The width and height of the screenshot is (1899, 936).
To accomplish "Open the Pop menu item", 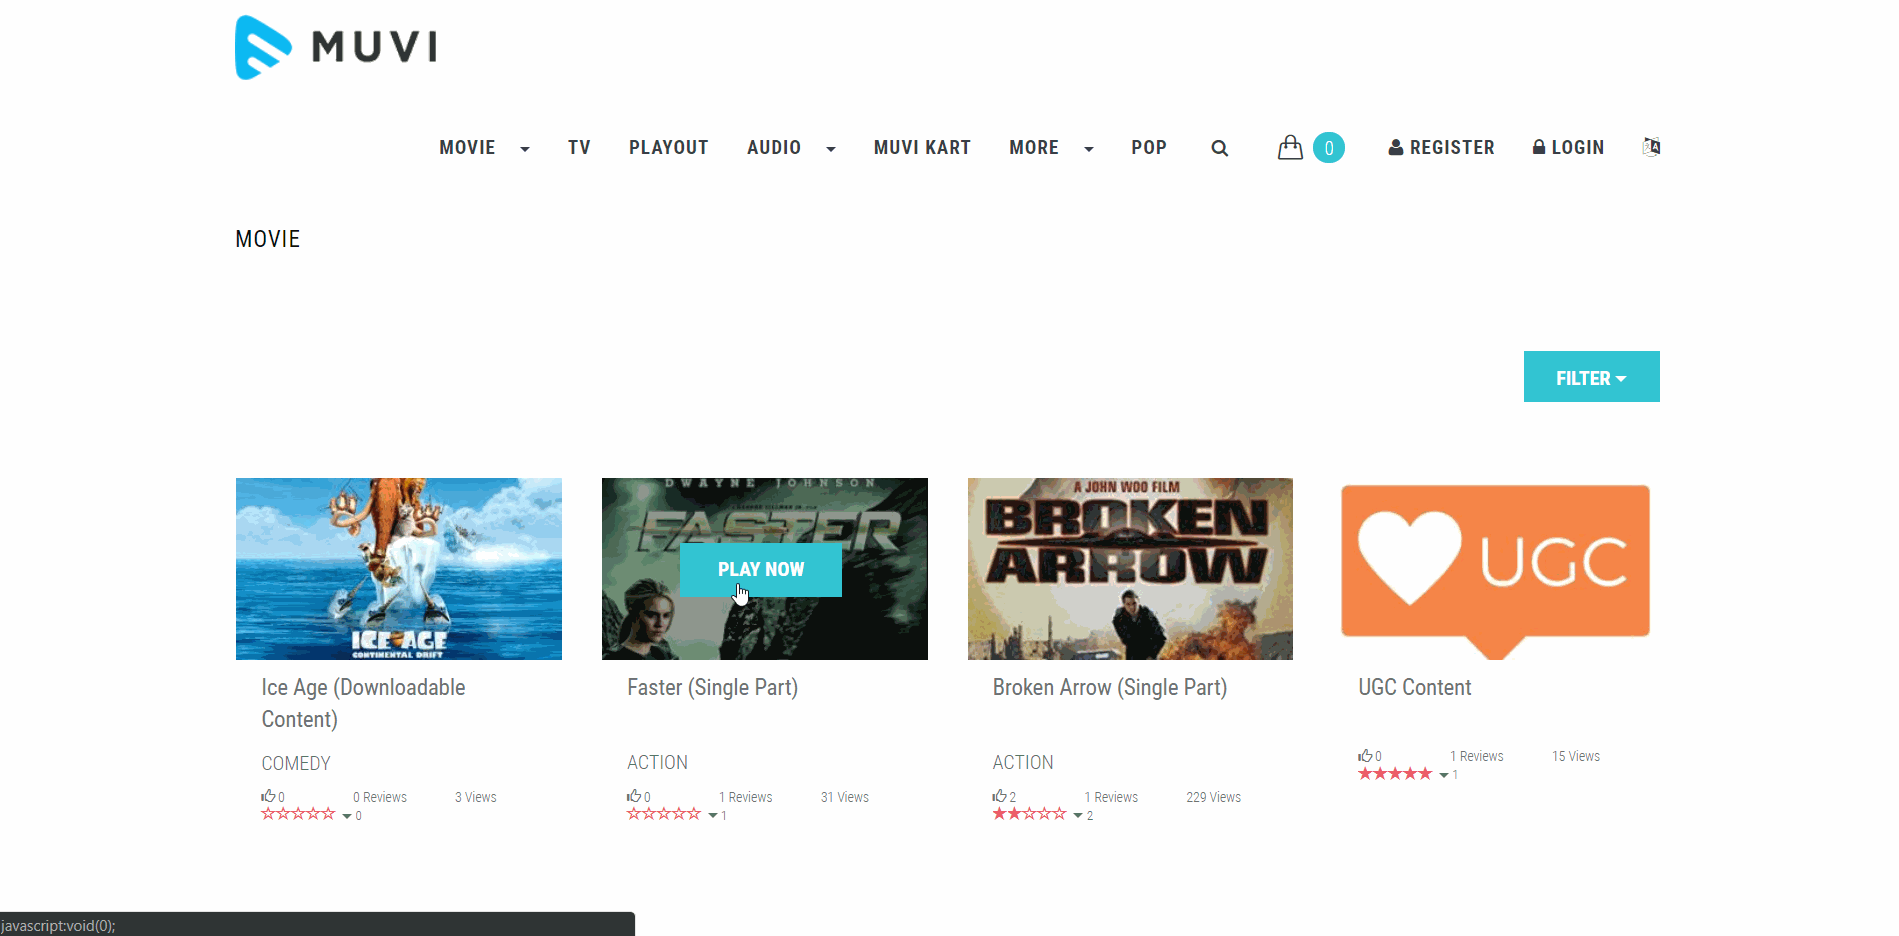I will tap(1149, 148).
